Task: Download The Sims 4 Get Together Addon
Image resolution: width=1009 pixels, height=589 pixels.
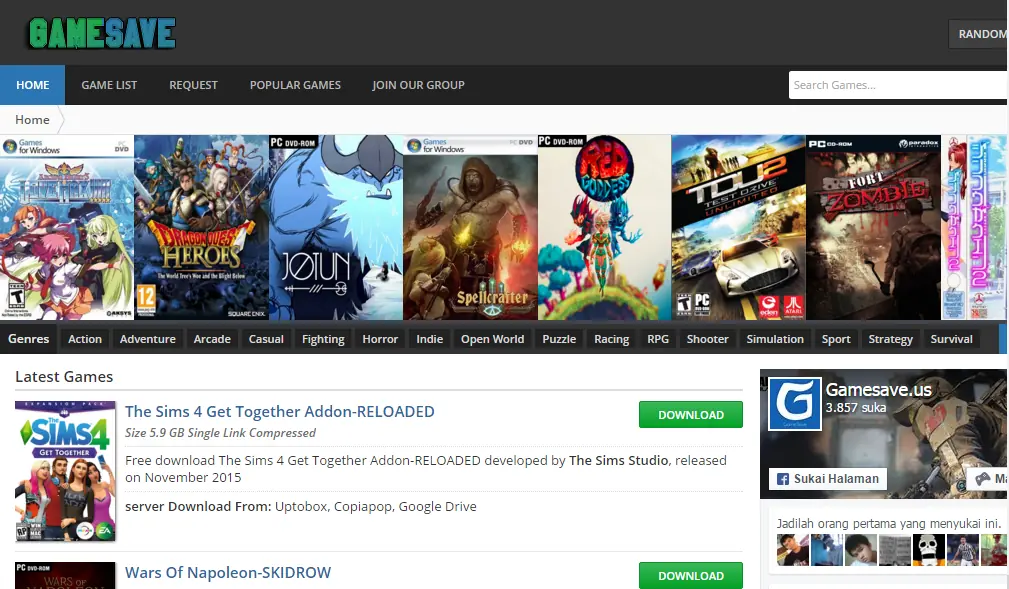Action: [x=690, y=415]
